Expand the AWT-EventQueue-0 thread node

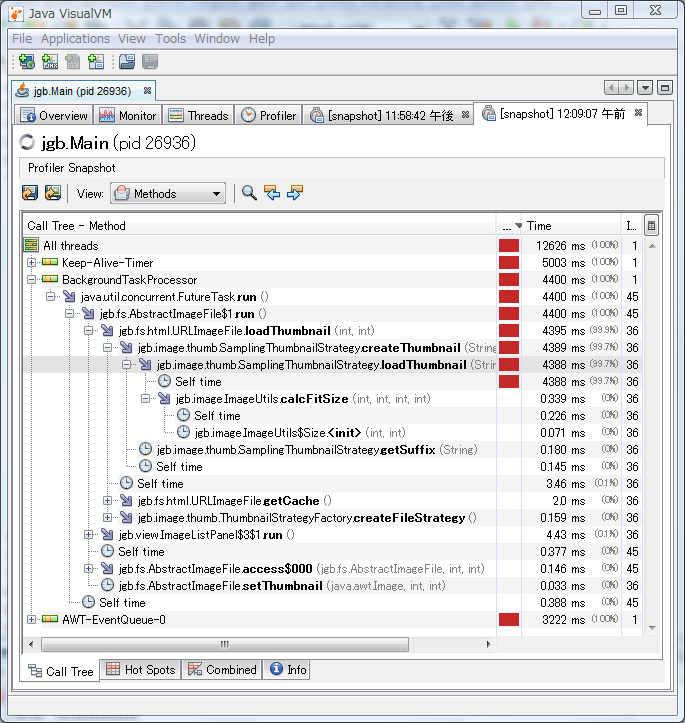(x=31, y=619)
